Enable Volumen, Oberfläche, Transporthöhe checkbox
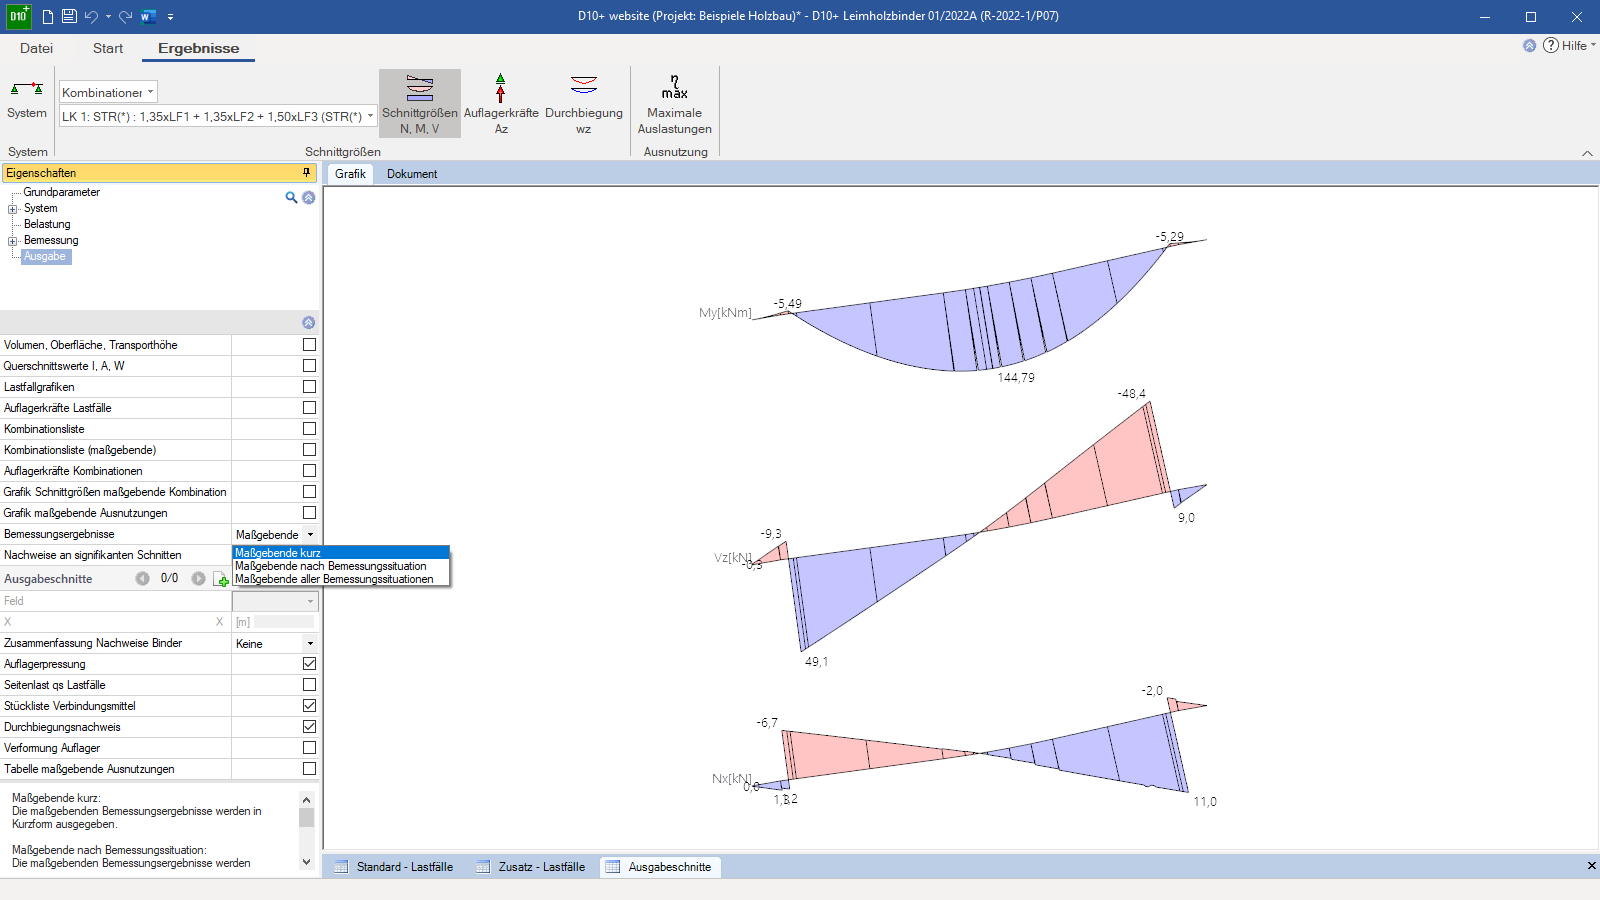 [309, 344]
